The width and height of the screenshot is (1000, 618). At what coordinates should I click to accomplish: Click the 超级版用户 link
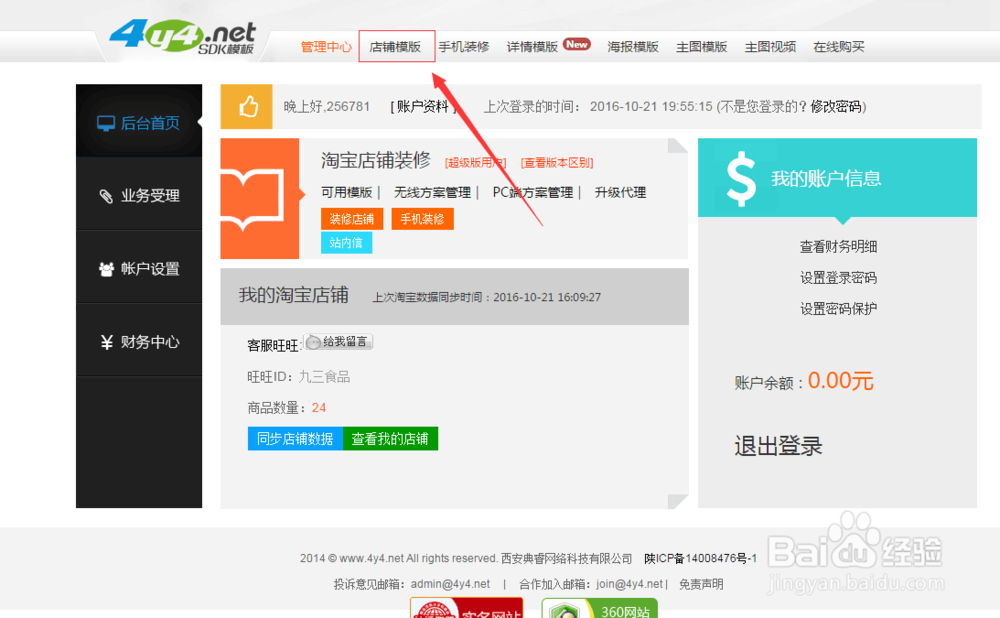pos(476,163)
